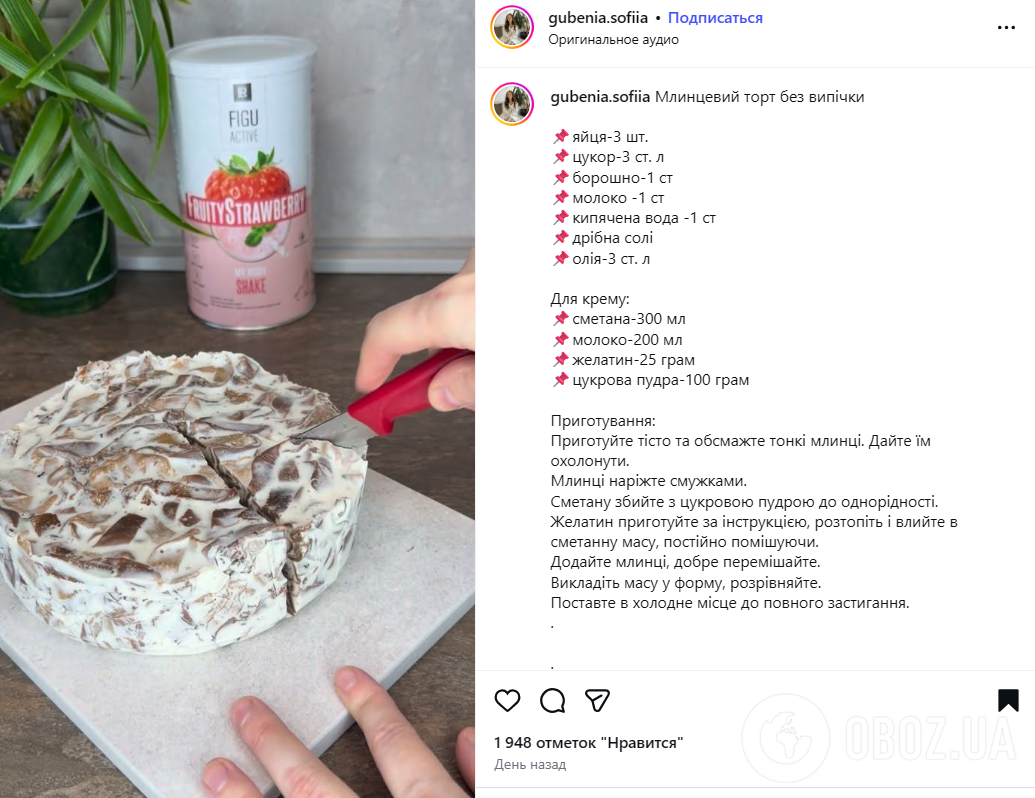
Task: View the 1 948 likes list
Action: (x=588, y=743)
